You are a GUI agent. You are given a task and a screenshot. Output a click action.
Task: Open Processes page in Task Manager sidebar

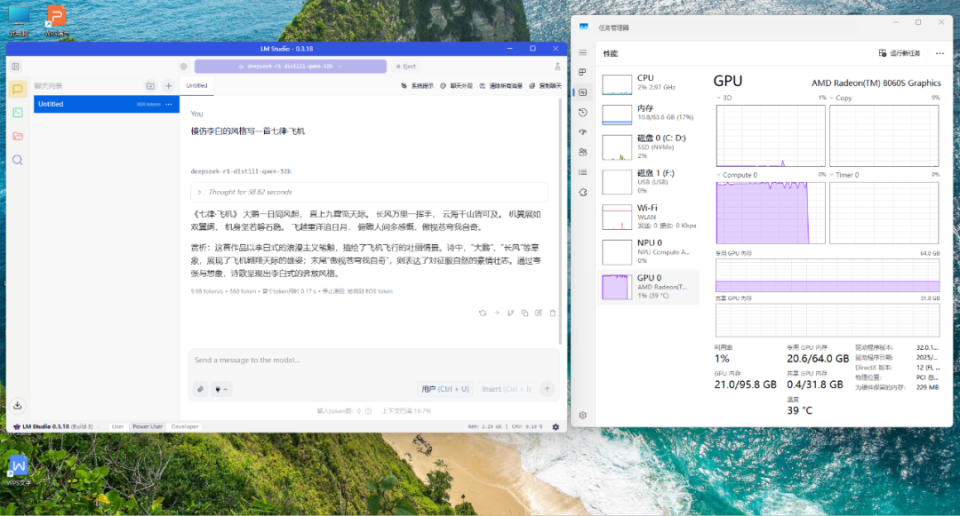click(583, 72)
